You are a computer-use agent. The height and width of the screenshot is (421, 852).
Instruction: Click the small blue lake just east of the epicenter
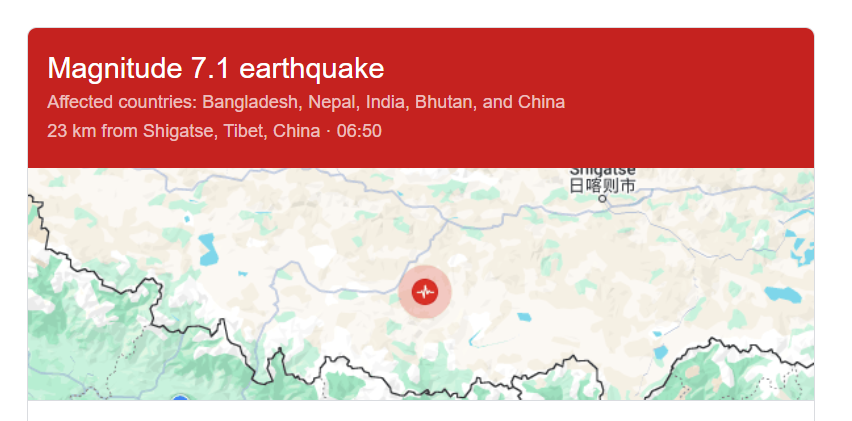pos(523,317)
